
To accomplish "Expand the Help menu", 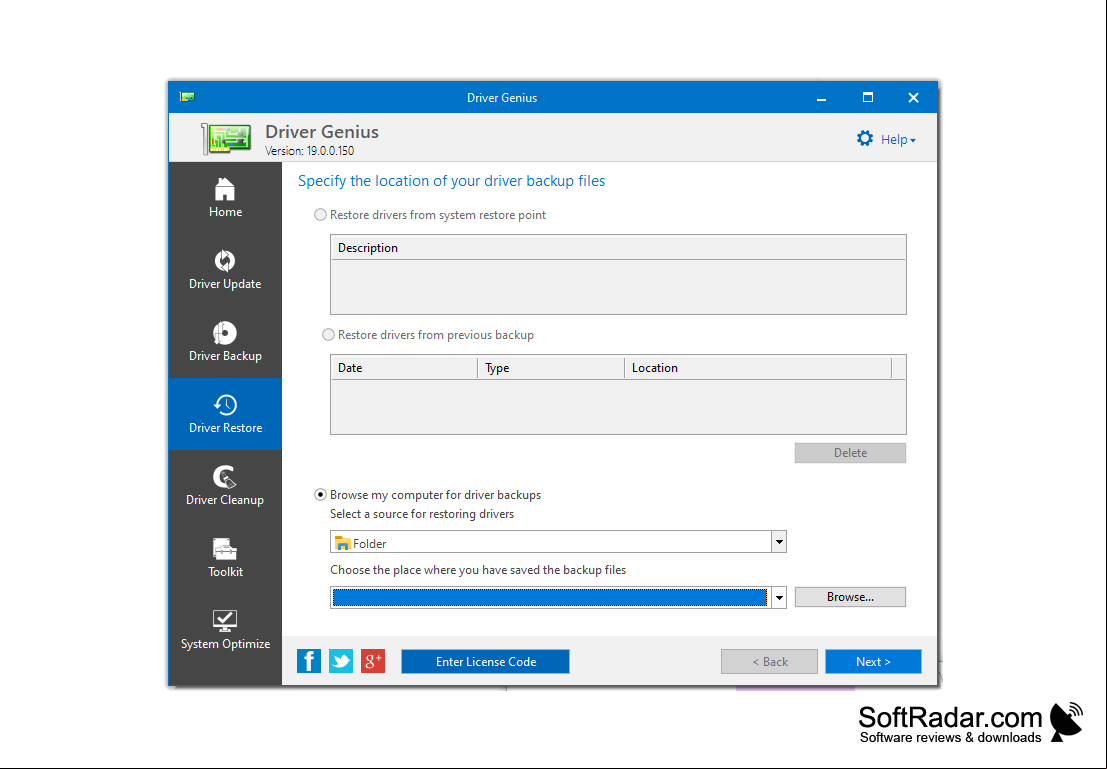I will click(898, 140).
